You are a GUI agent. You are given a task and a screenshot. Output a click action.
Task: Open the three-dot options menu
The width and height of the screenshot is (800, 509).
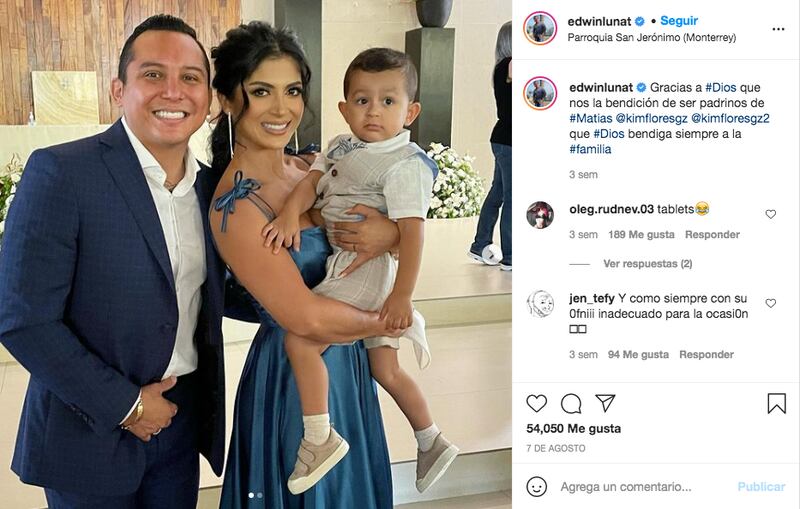click(778, 29)
